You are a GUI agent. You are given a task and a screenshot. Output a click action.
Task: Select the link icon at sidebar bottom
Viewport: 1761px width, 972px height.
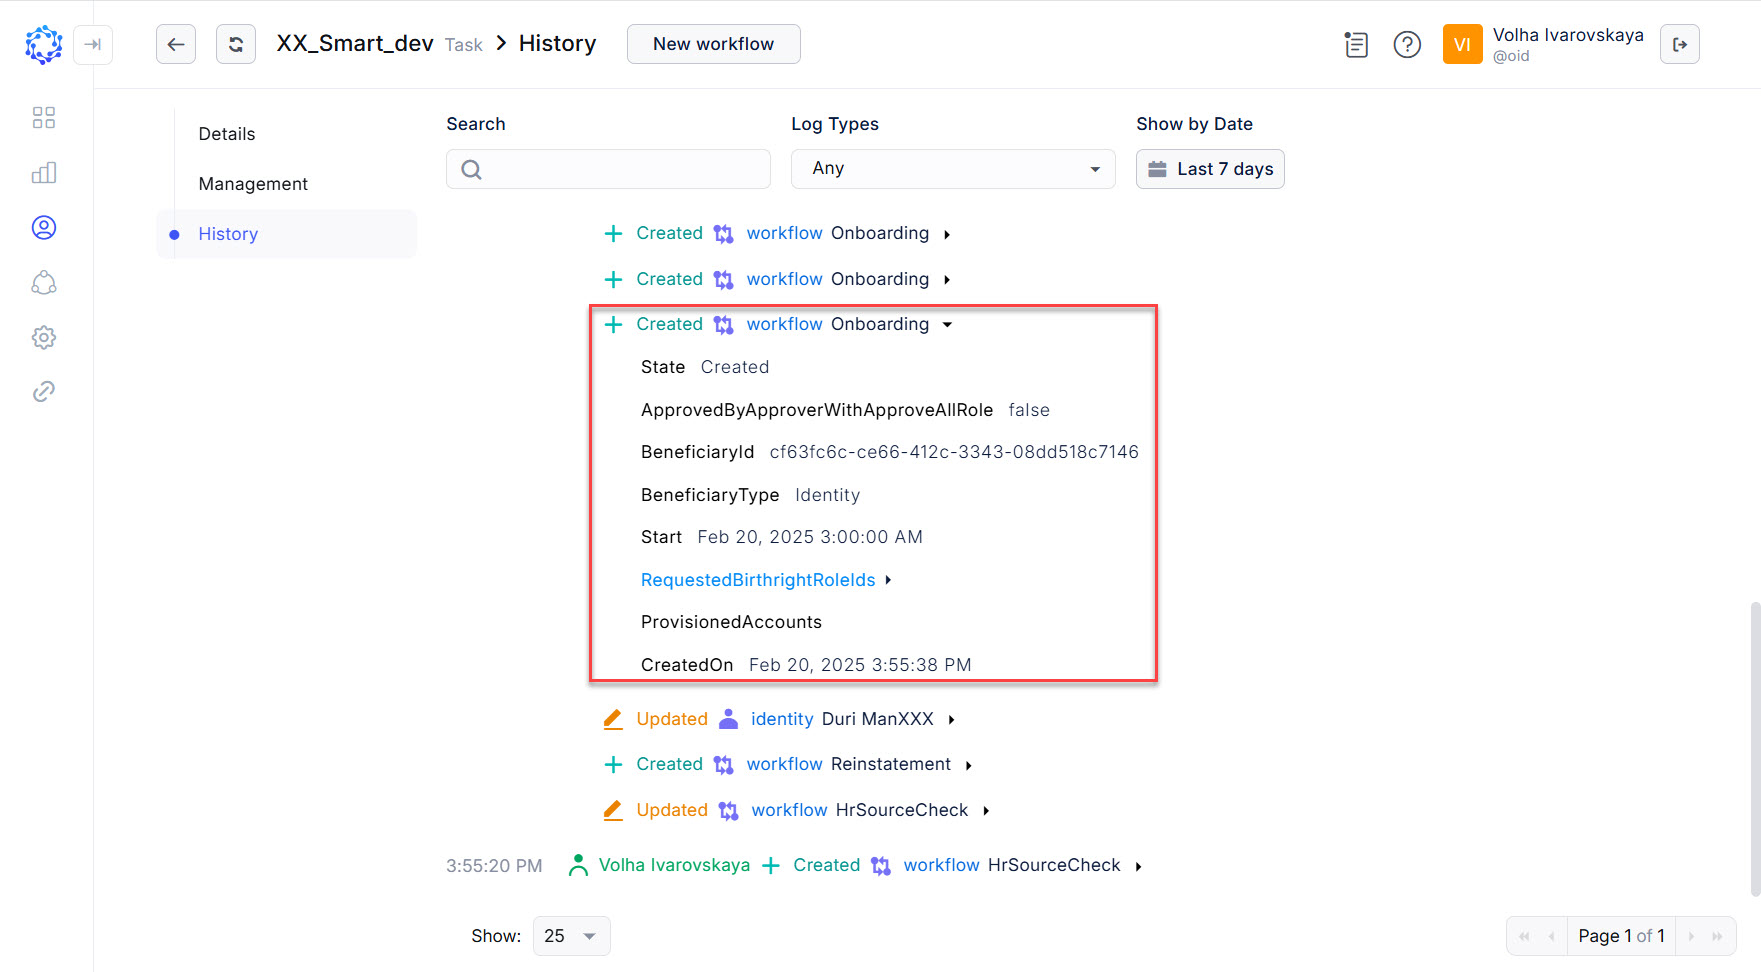44,391
